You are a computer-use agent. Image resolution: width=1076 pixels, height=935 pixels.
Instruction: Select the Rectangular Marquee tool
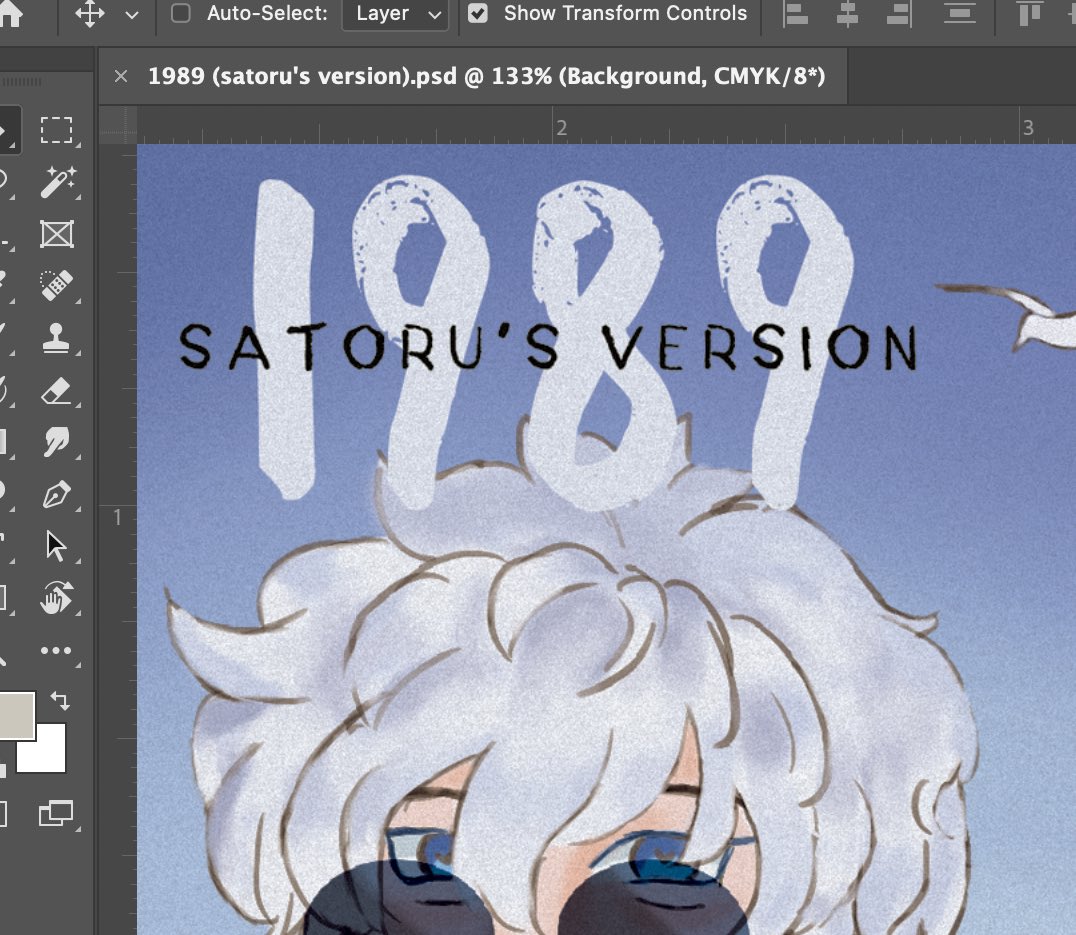[x=56, y=130]
